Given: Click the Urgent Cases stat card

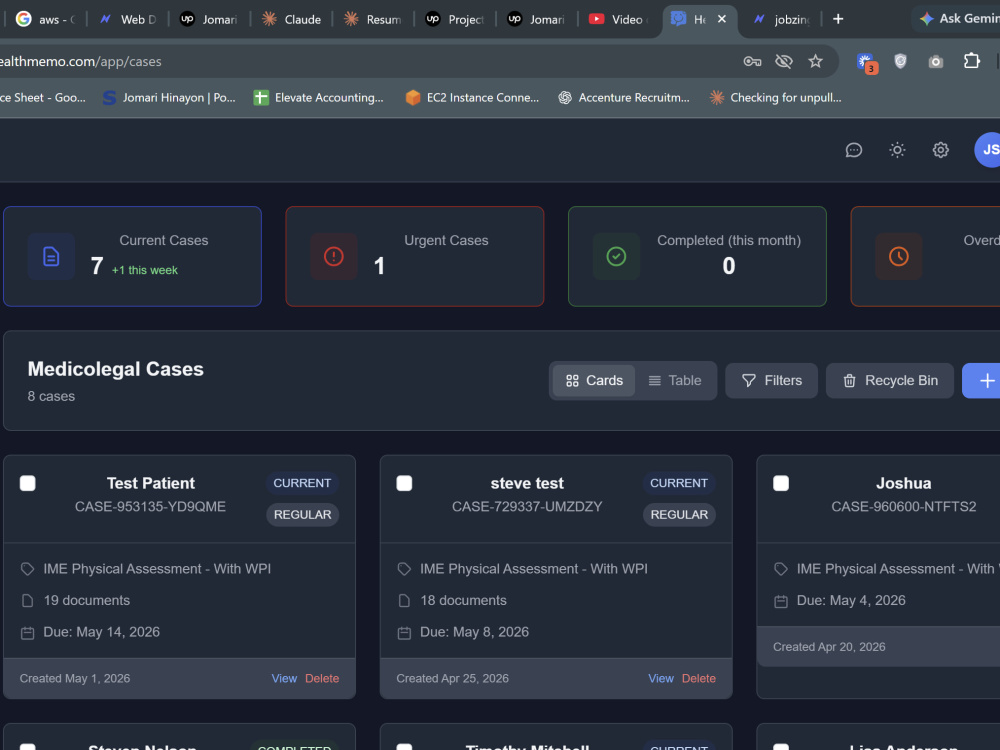Looking at the screenshot, I should [x=415, y=256].
